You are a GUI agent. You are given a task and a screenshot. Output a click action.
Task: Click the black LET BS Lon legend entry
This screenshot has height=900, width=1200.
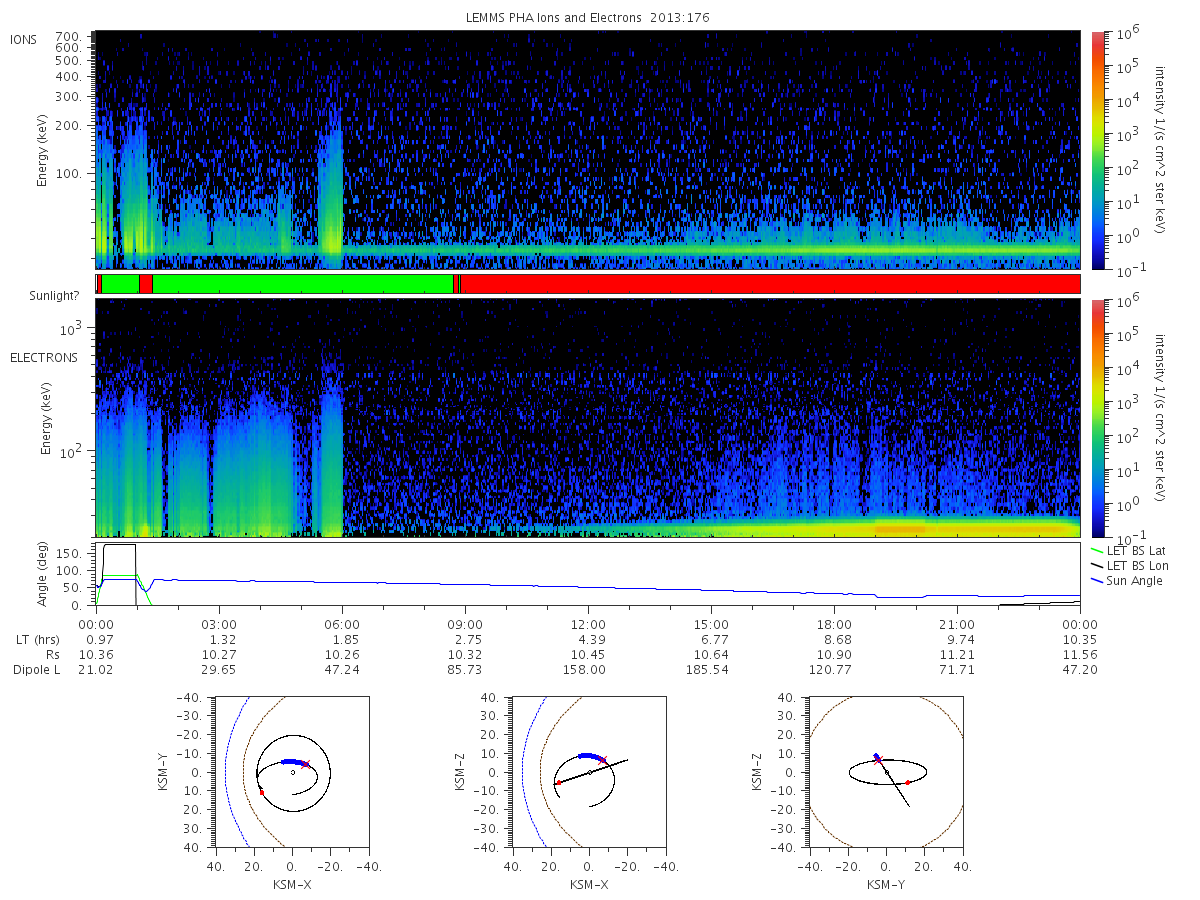(x=1131, y=566)
